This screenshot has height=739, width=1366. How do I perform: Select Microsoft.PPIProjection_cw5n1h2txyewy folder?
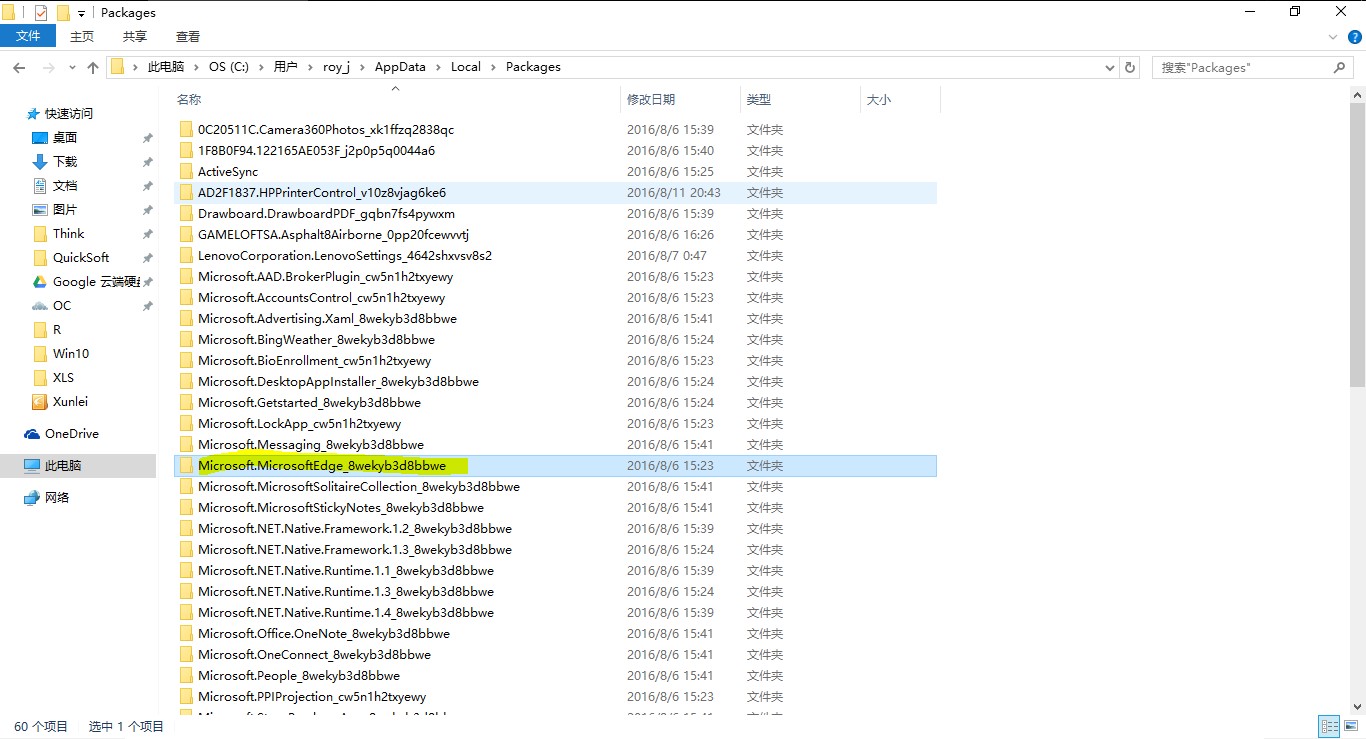point(556,696)
